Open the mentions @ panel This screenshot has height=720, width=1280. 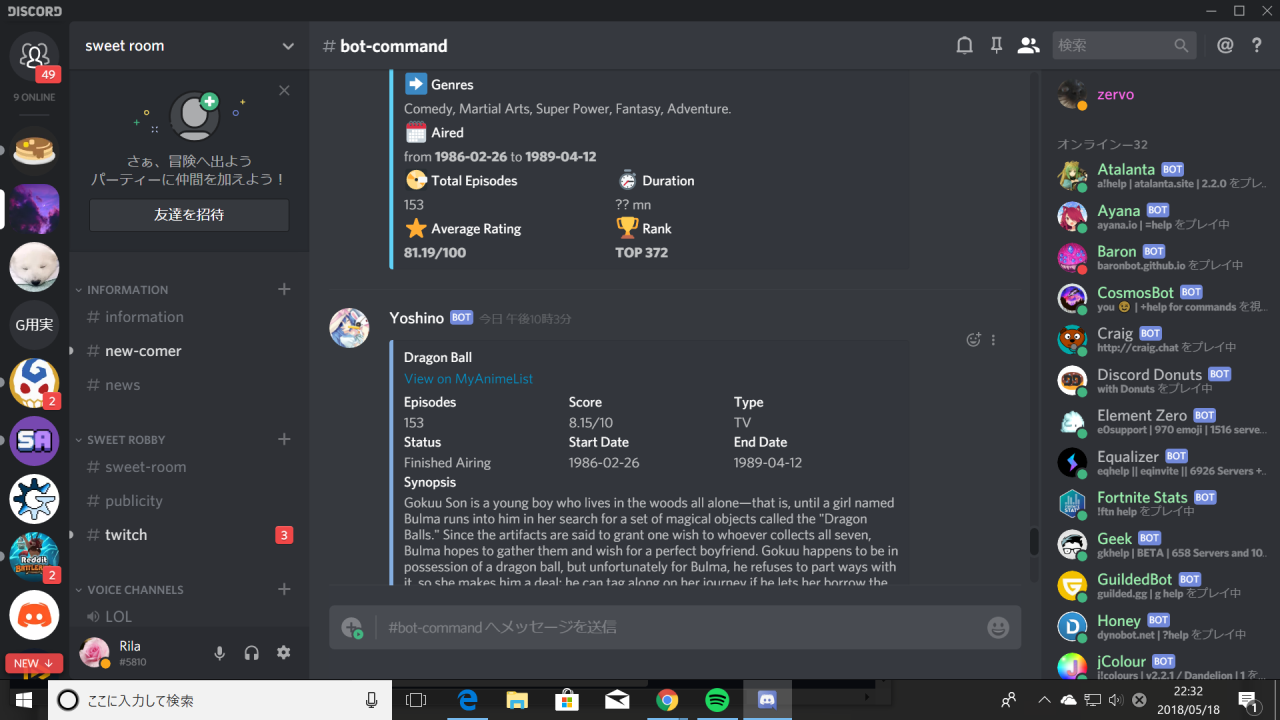coord(1225,45)
